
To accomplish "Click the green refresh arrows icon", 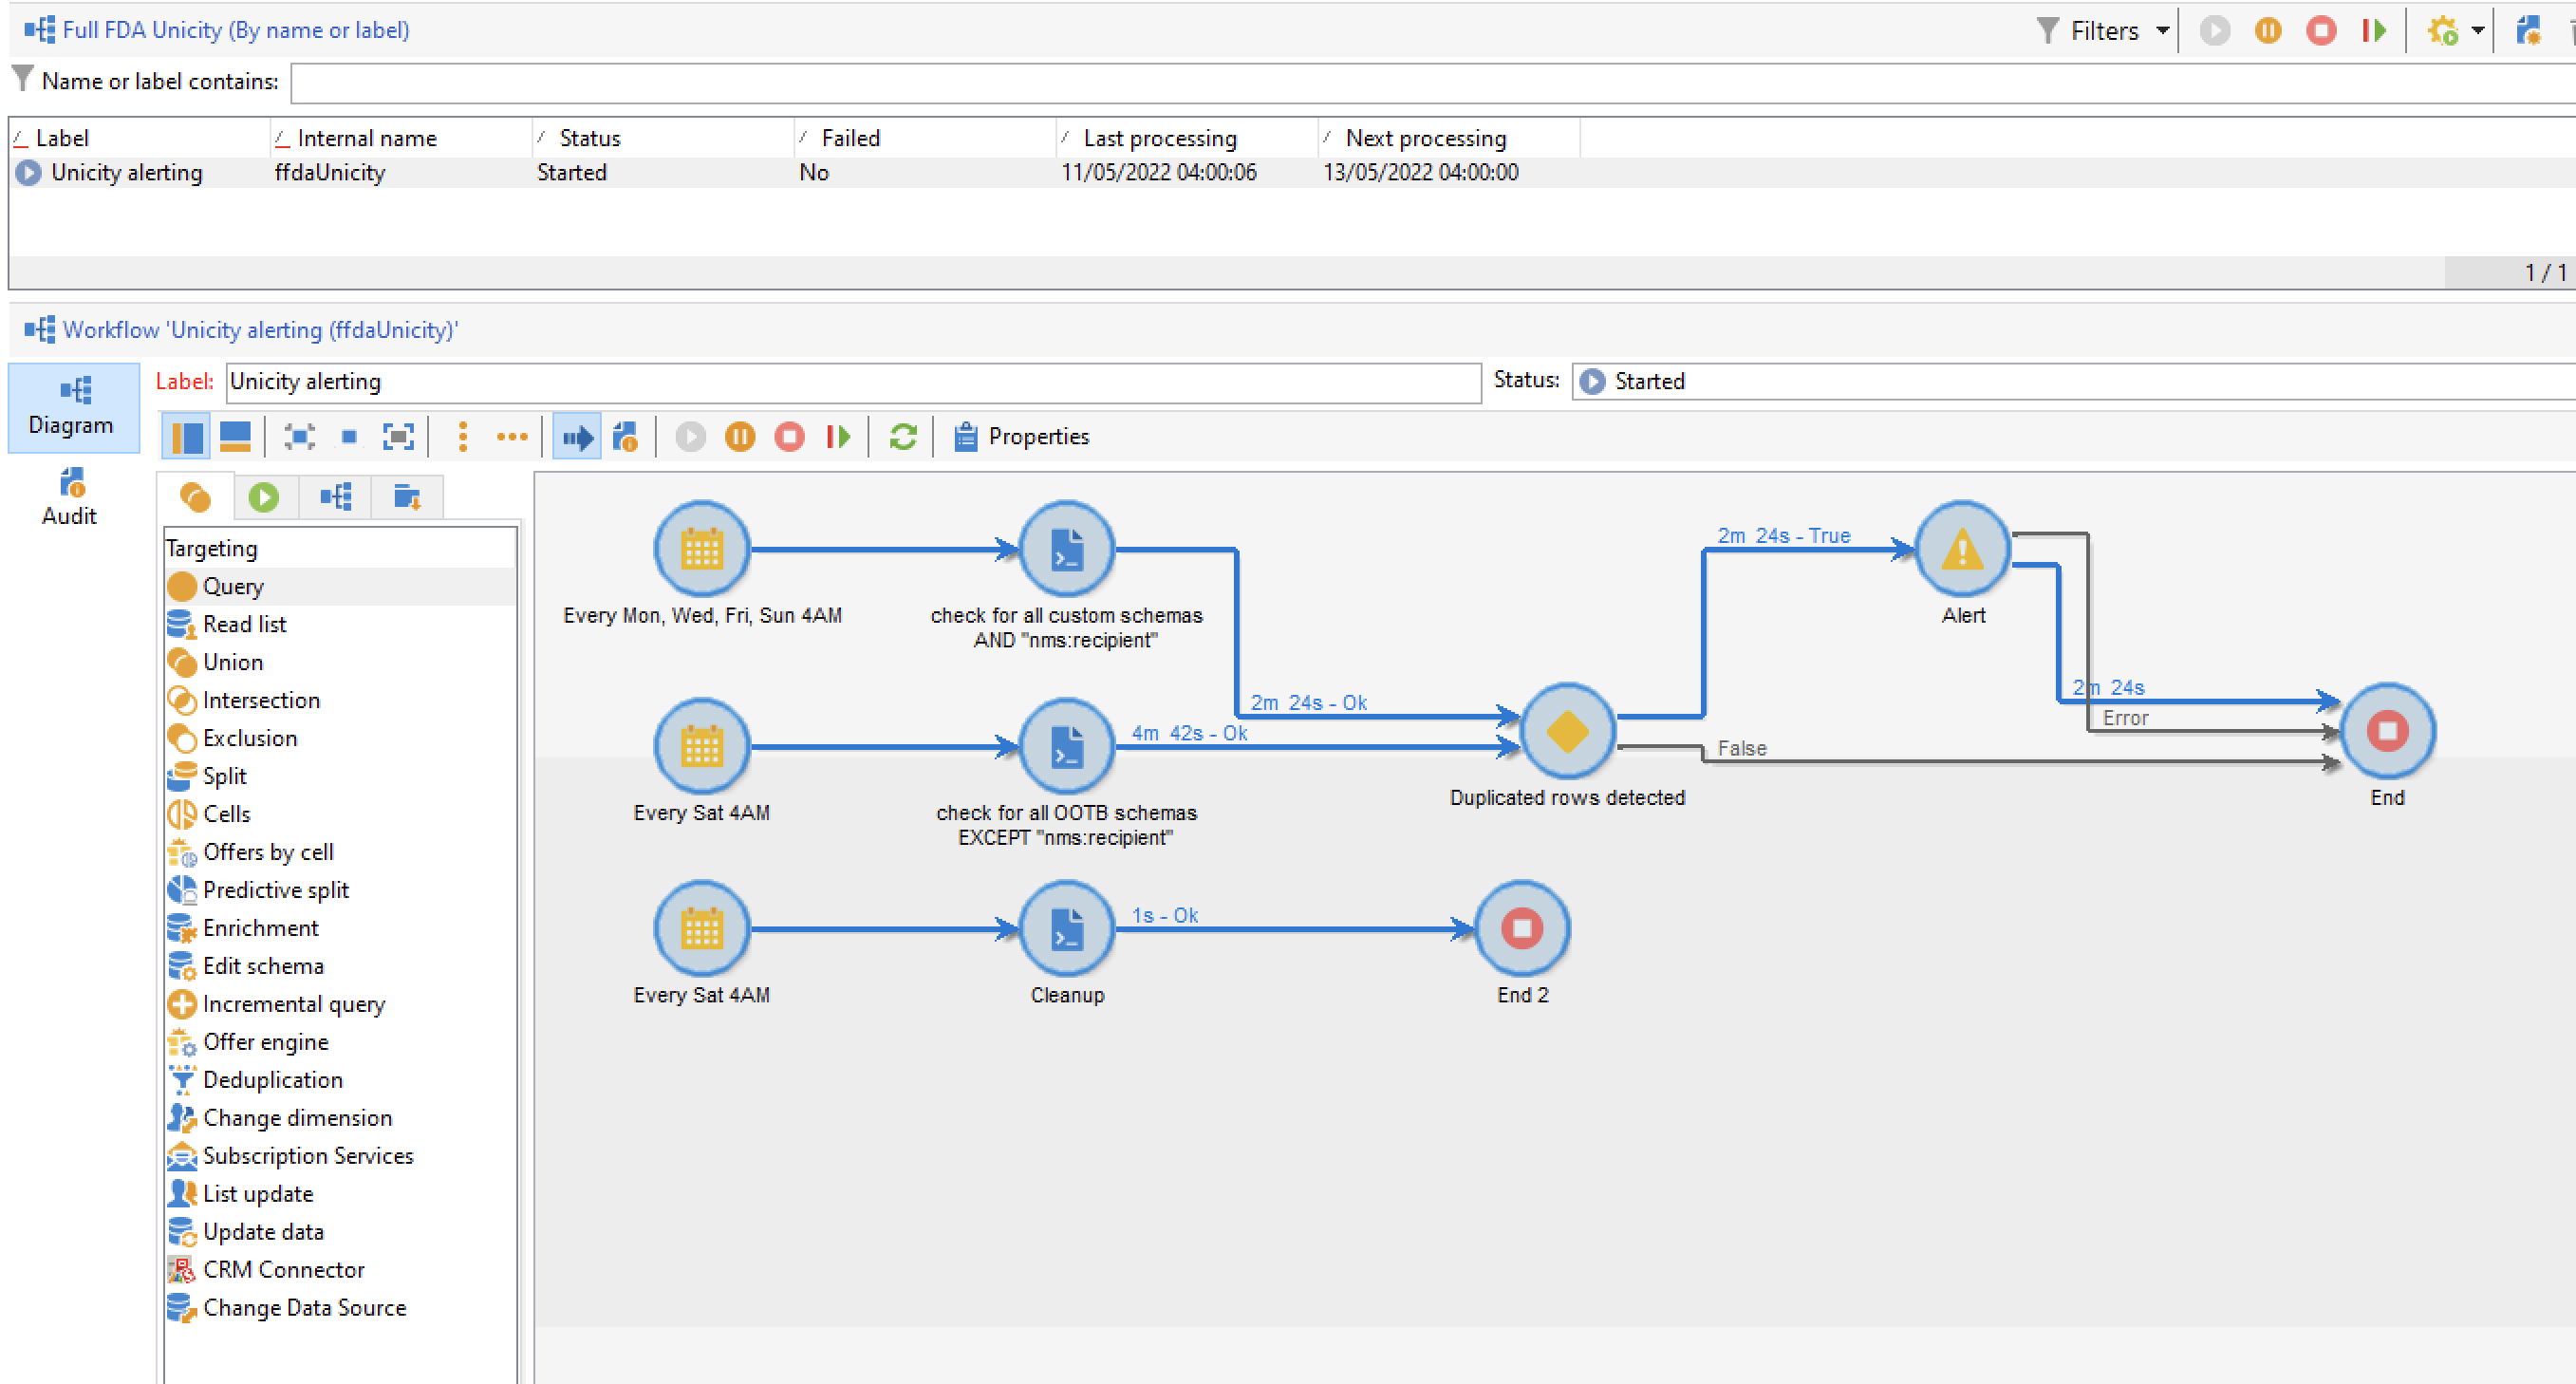I will point(903,437).
